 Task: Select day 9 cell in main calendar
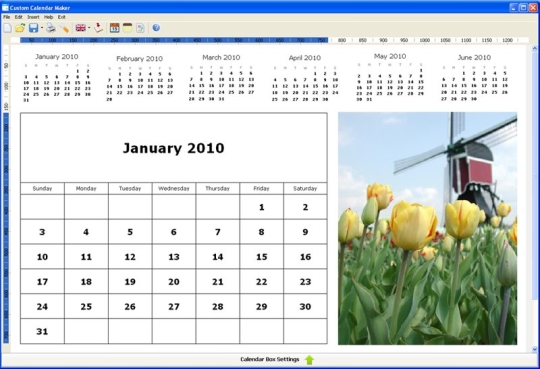305,232
